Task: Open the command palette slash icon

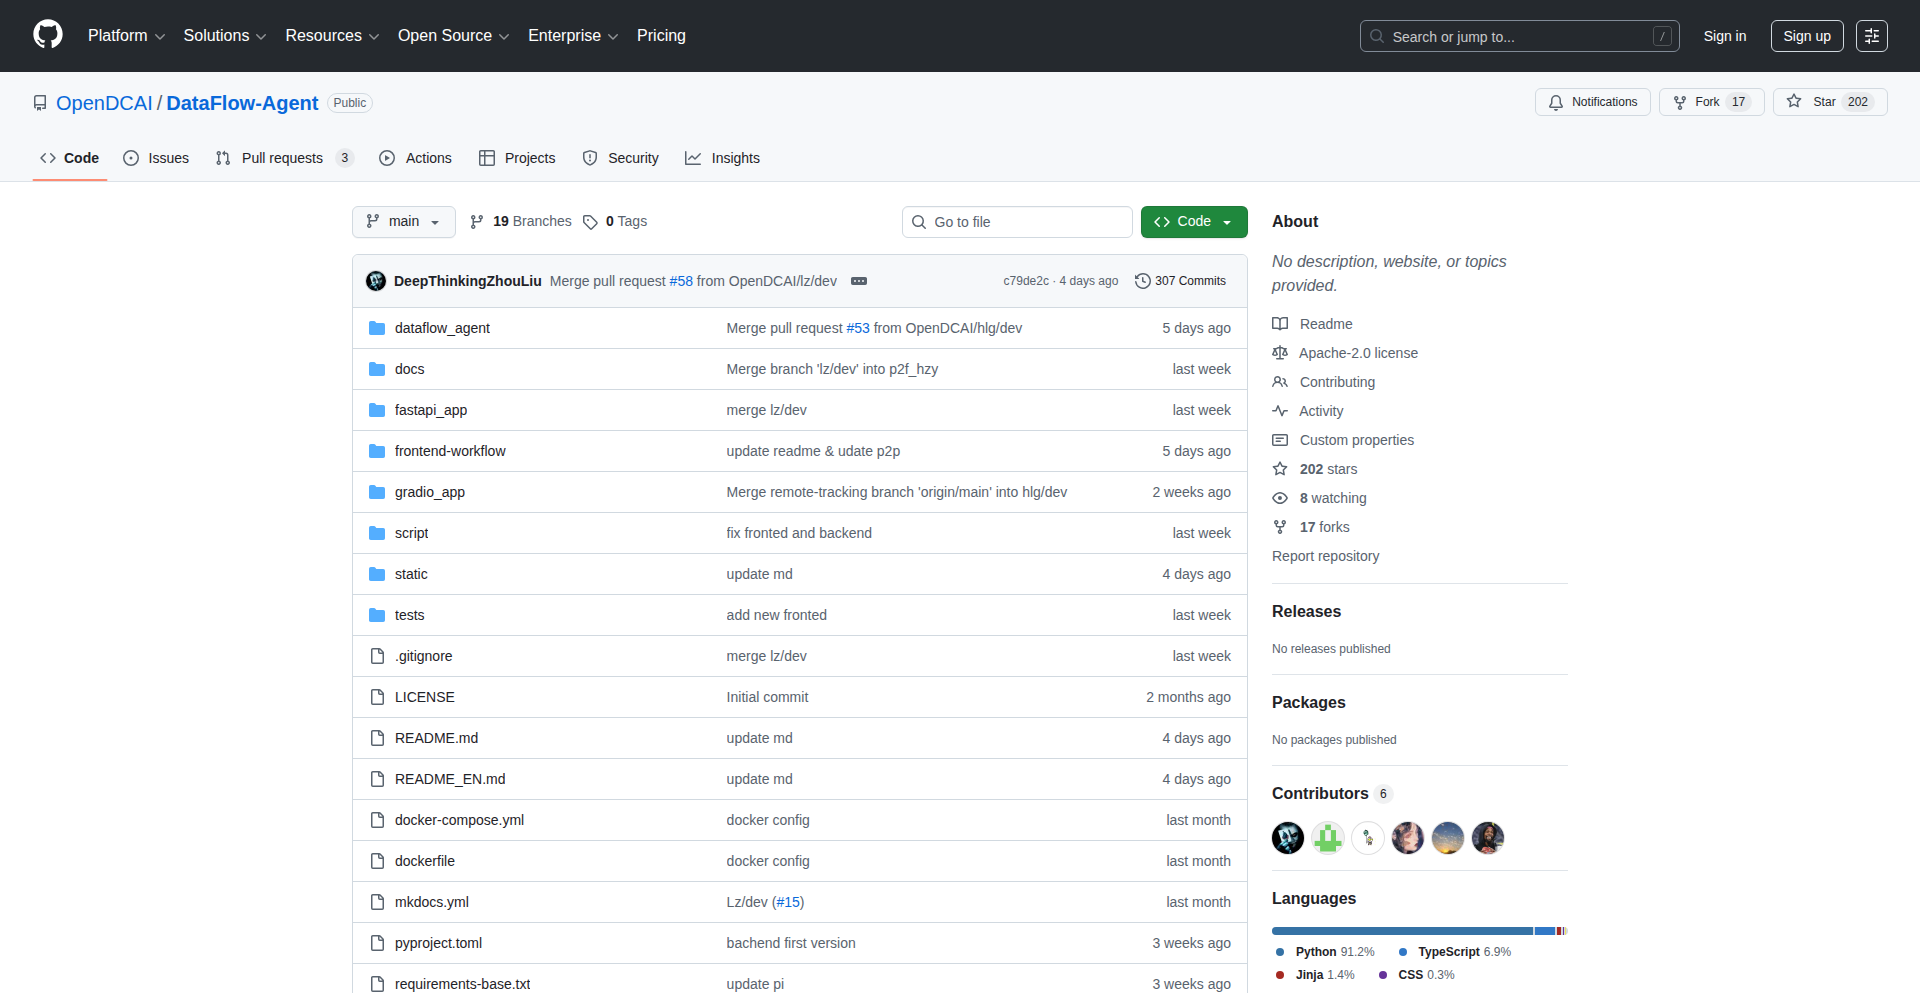Action: point(1662,36)
